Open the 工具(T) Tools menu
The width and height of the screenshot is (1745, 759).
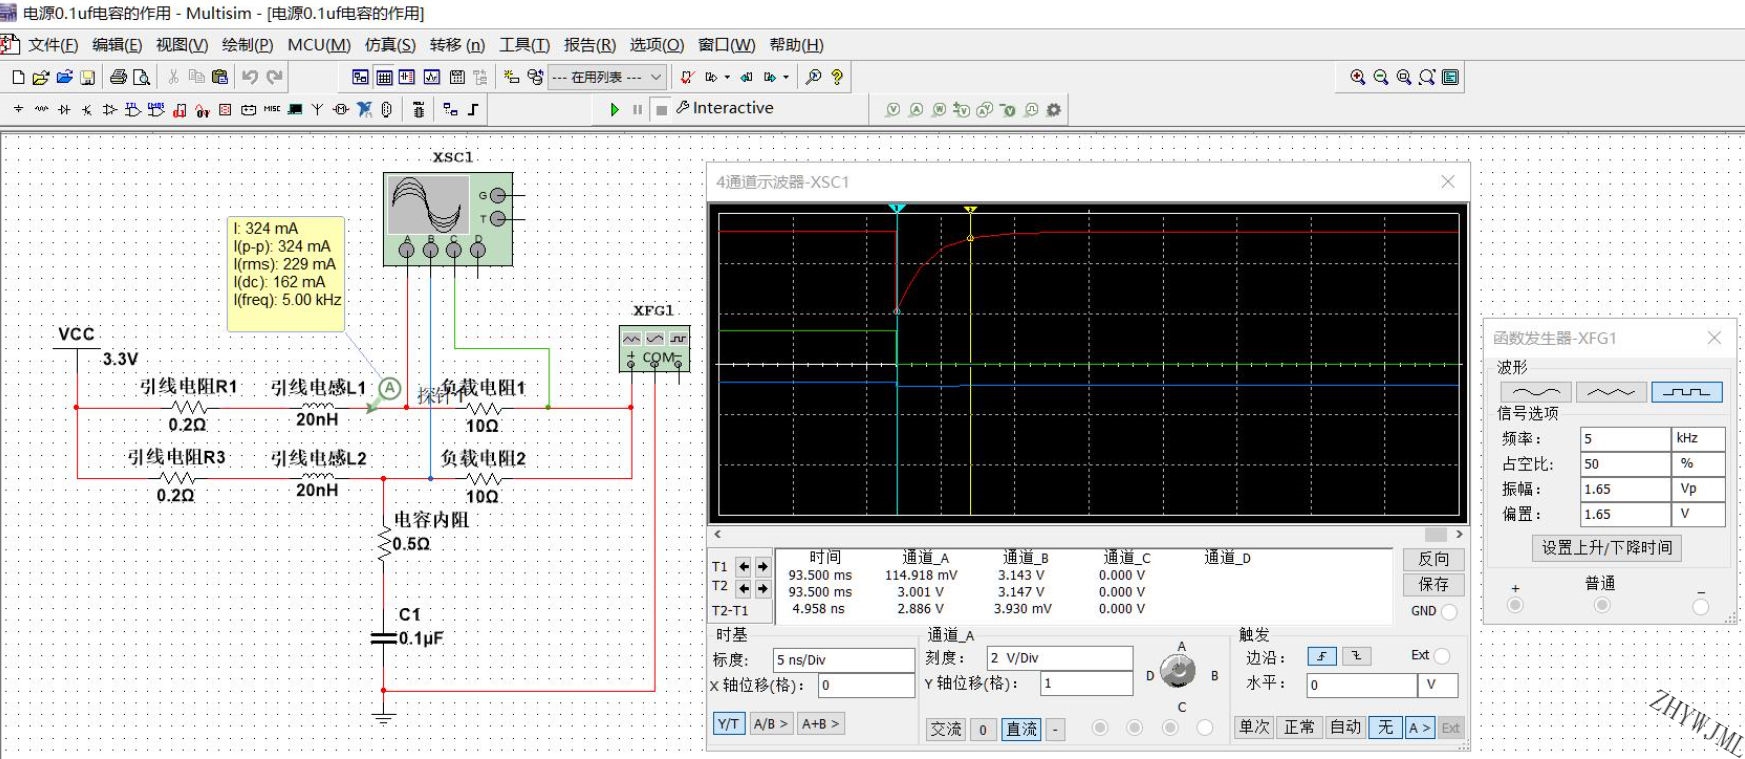click(525, 45)
